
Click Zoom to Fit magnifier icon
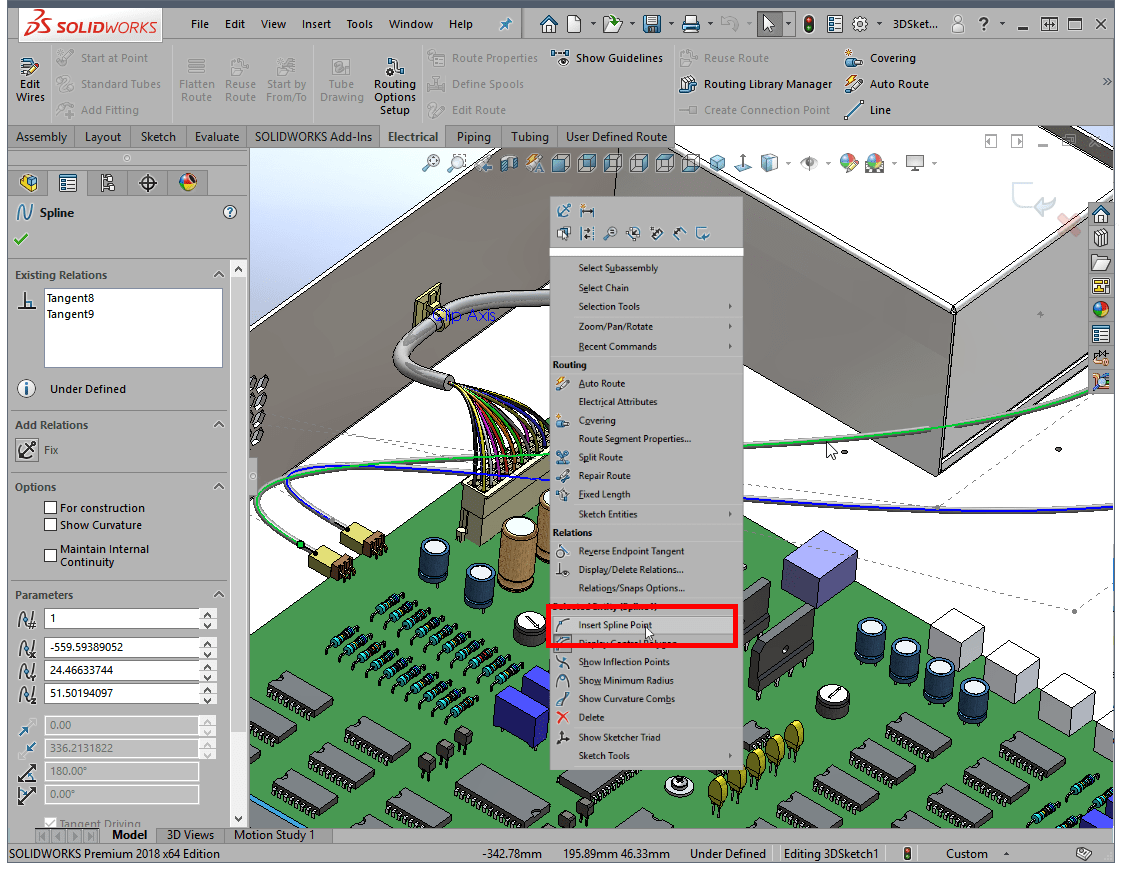[x=431, y=163]
